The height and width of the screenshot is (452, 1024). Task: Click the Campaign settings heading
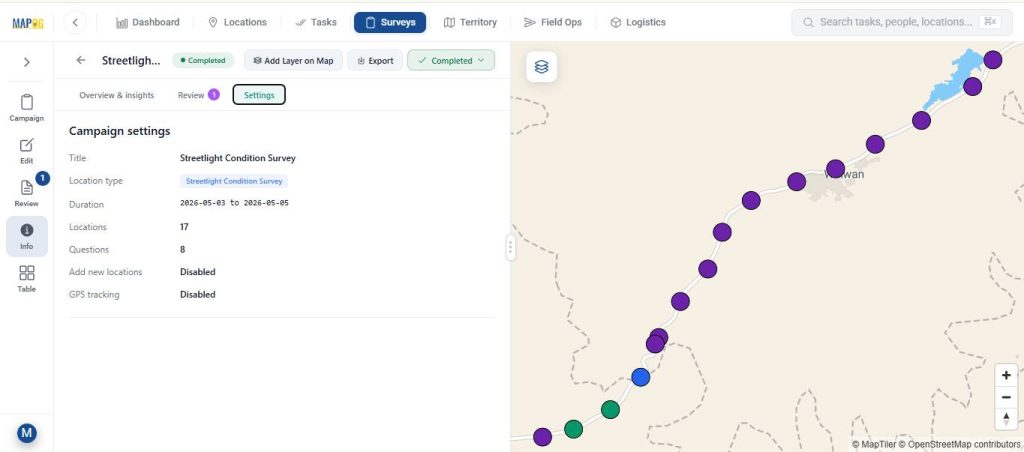point(120,131)
